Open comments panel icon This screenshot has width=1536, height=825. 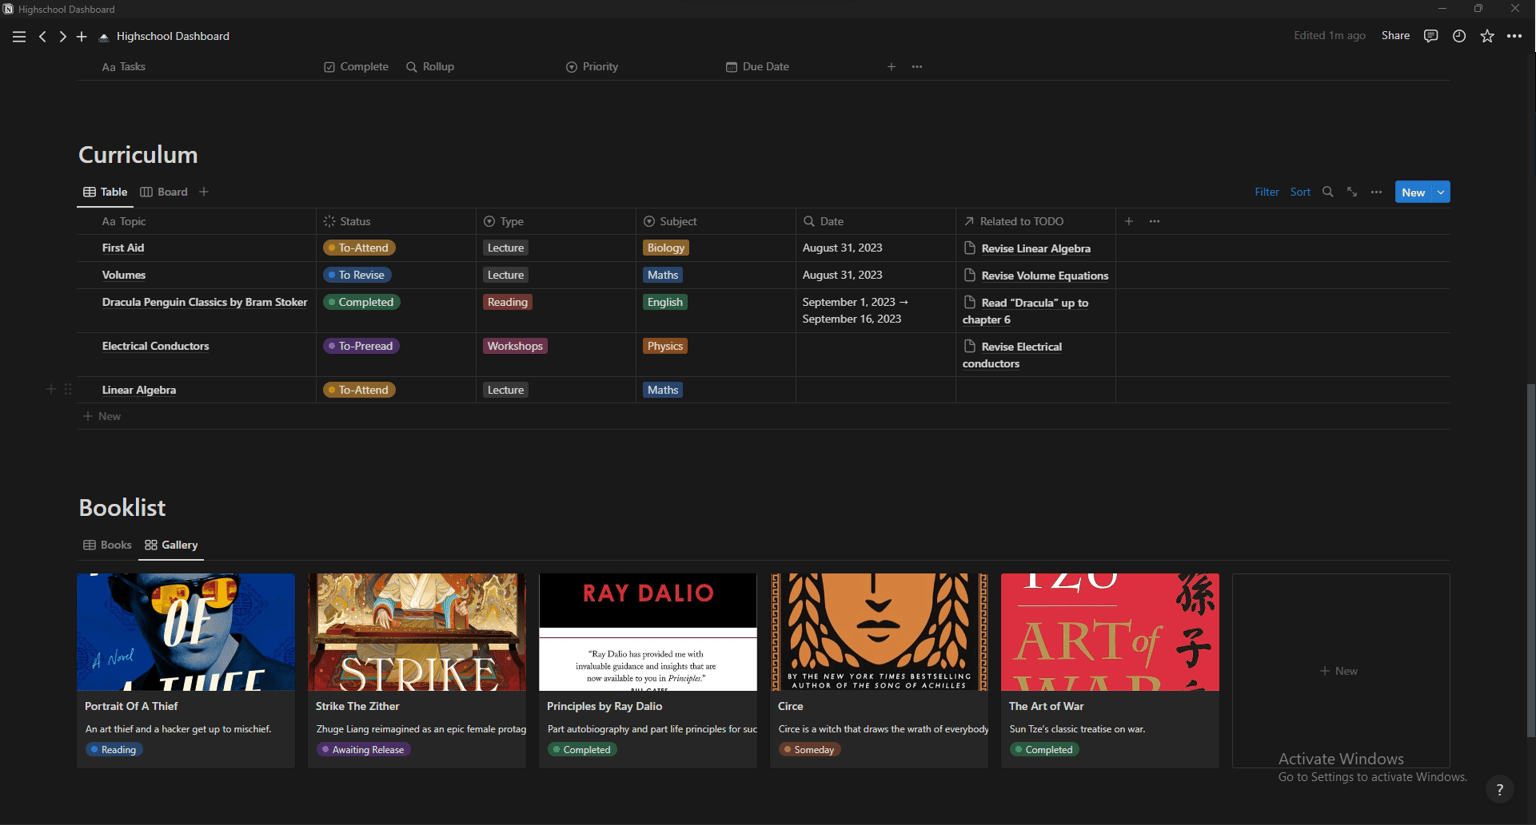(x=1431, y=36)
